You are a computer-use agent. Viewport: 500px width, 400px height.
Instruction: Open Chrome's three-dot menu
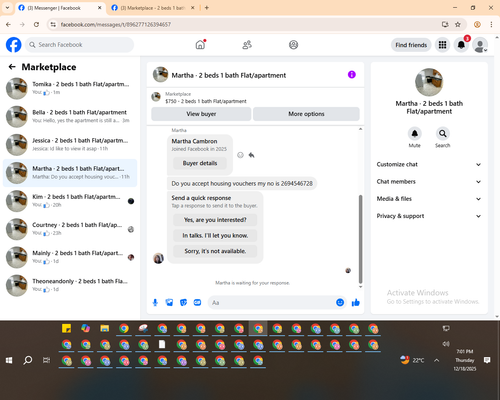[x=491, y=24]
